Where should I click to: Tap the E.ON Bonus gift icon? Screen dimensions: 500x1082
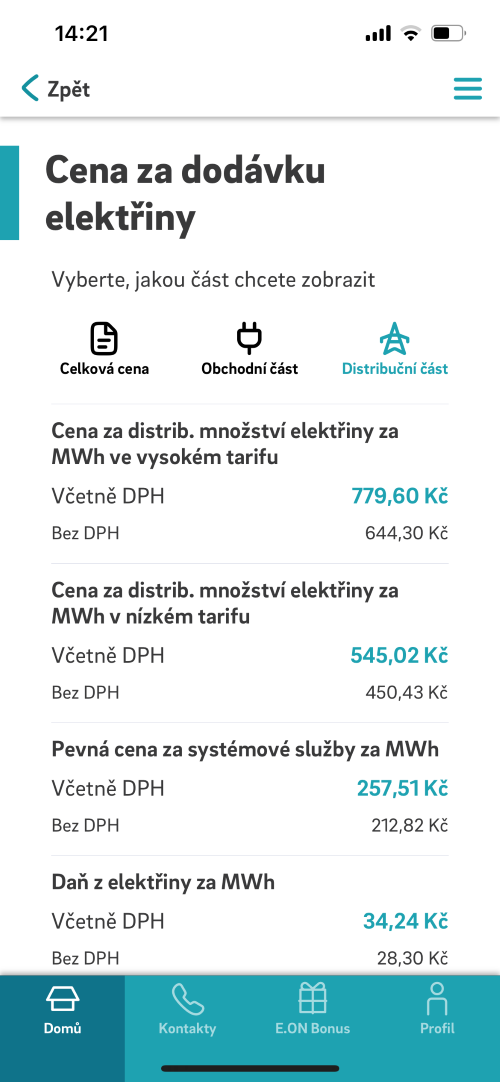pos(312,999)
